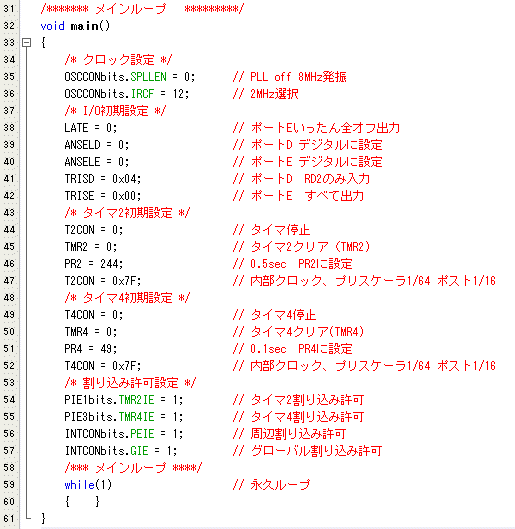515x529 pixels.
Task: Click 'TRISE = 0x00;' statement
Action: coord(103,196)
